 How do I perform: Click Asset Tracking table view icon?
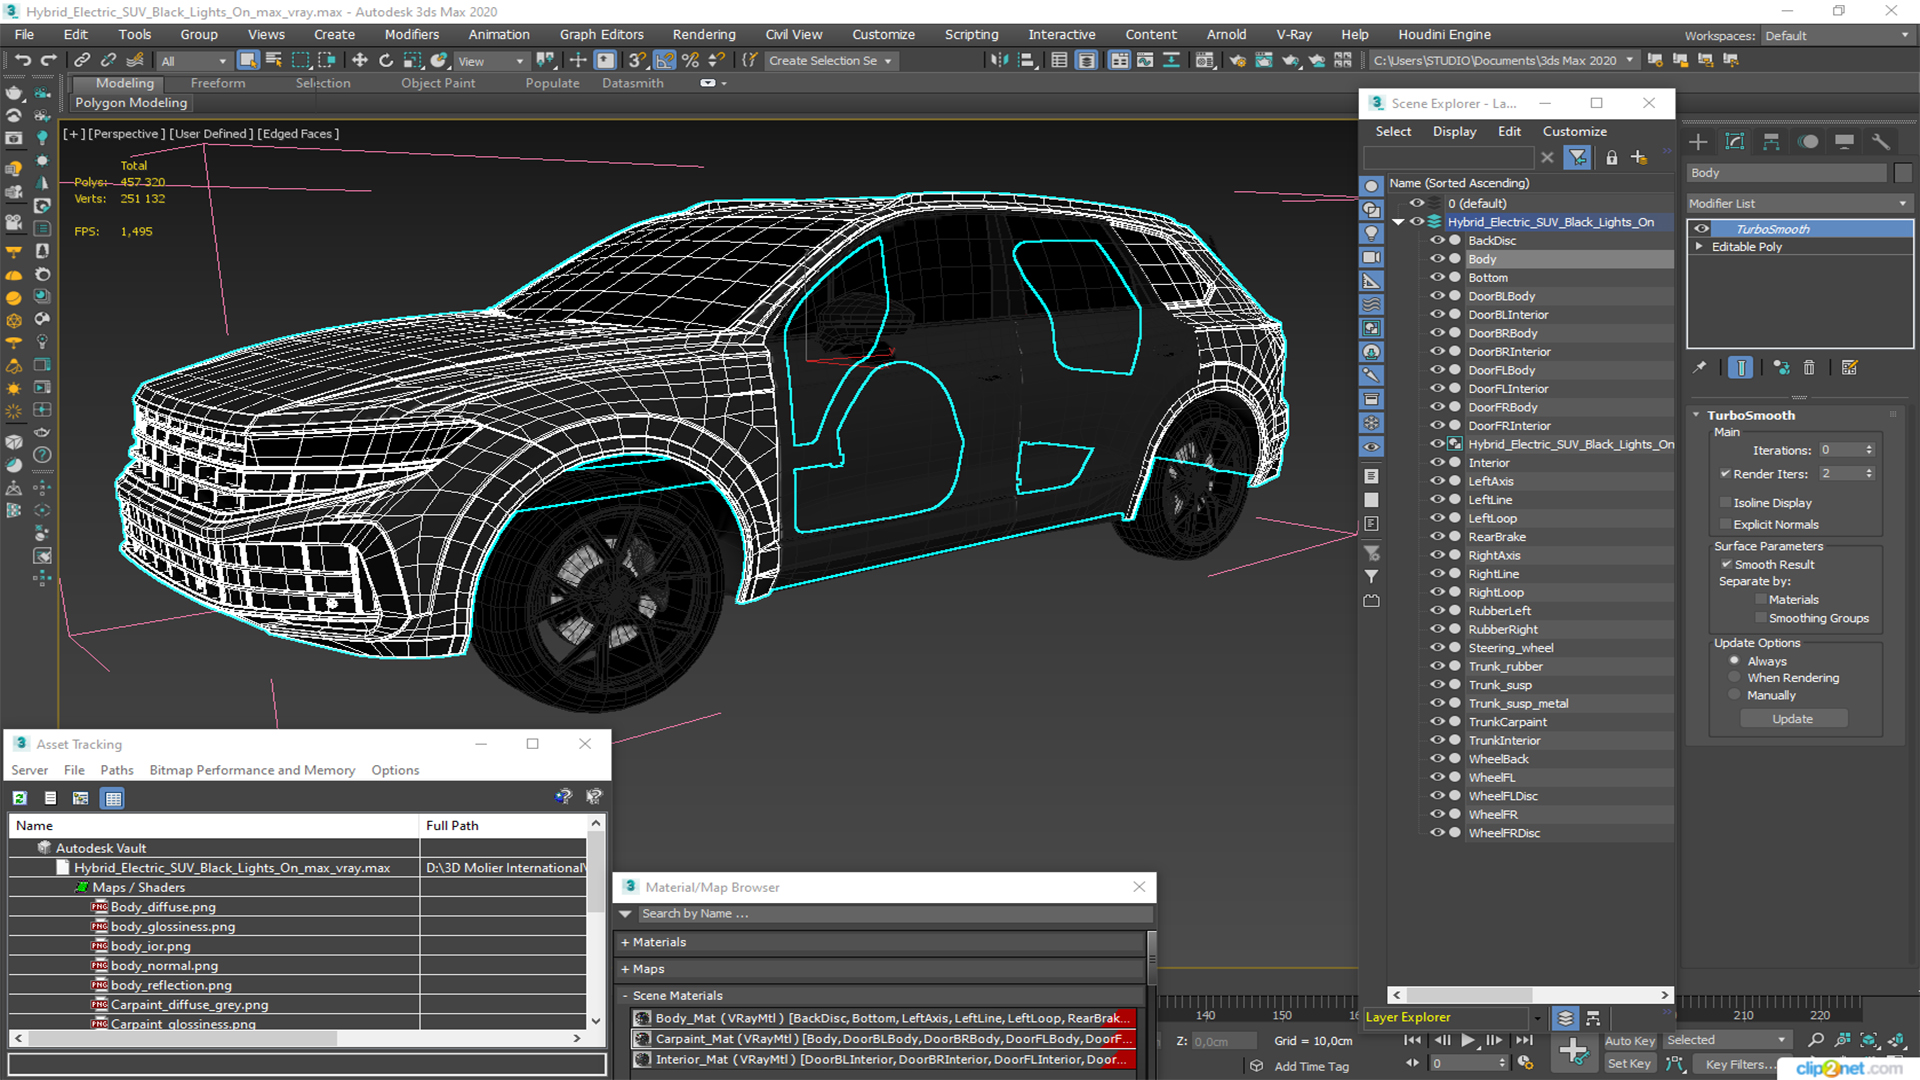[x=113, y=798]
